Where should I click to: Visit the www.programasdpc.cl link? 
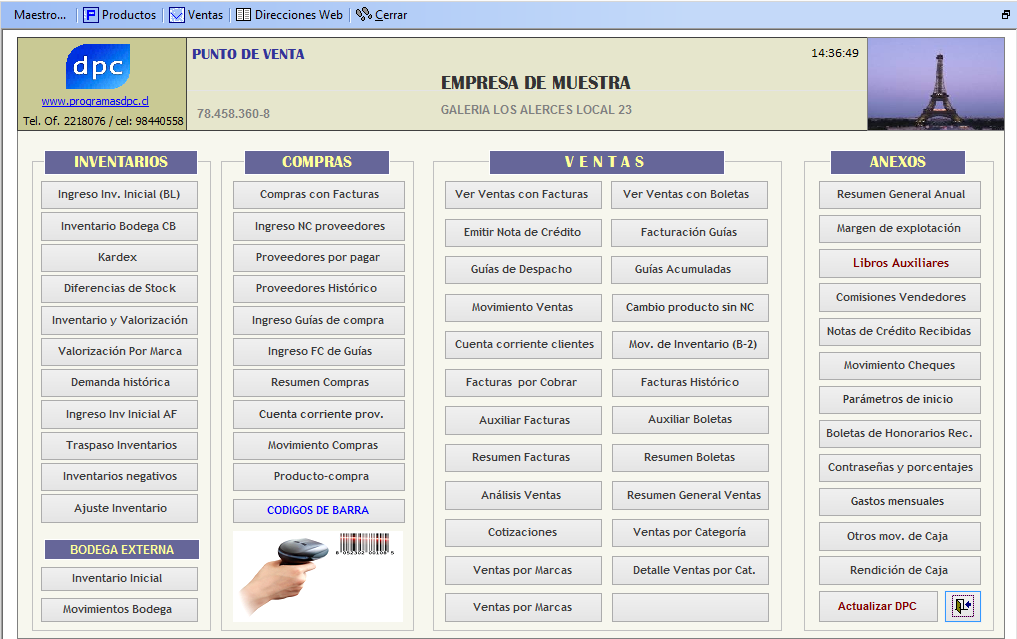pyautogui.click(x=96, y=100)
